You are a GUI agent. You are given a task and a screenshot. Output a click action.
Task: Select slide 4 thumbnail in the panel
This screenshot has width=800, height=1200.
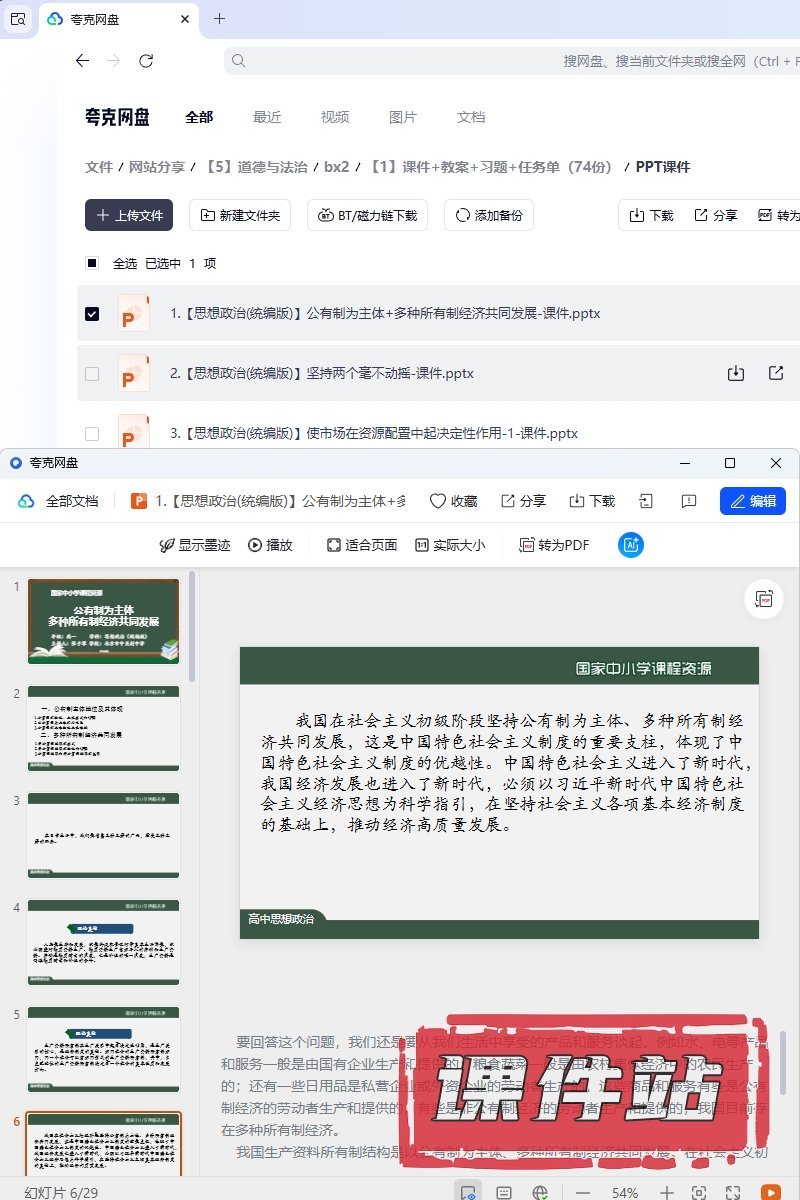104,941
